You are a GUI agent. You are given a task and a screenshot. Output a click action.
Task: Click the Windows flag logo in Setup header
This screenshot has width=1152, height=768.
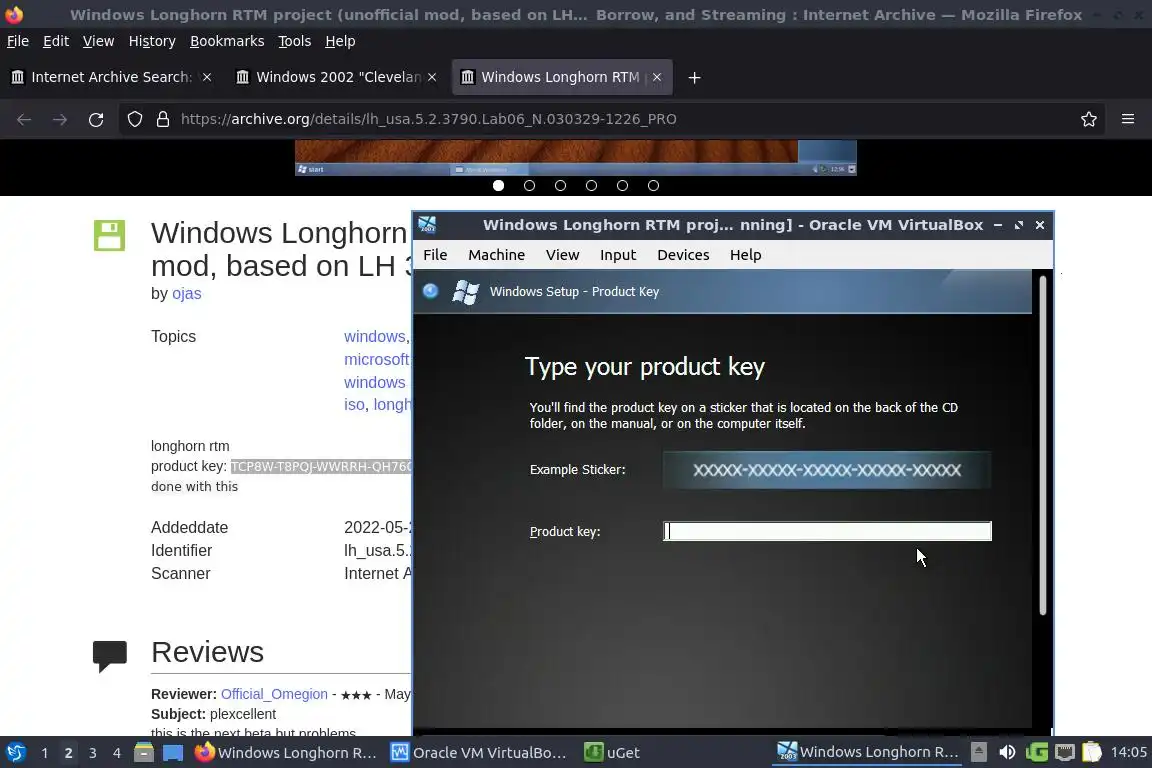pyautogui.click(x=465, y=292)
